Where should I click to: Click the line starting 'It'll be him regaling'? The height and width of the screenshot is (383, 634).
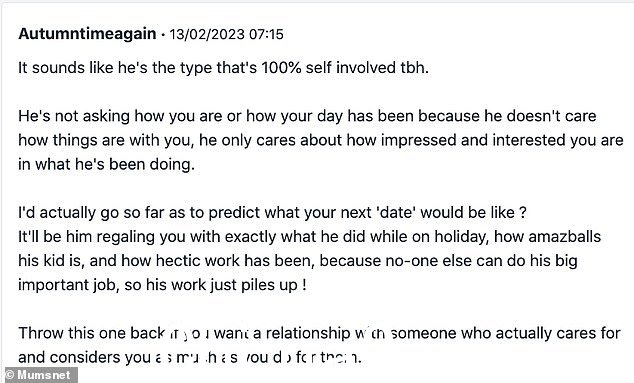coord(310,237)
